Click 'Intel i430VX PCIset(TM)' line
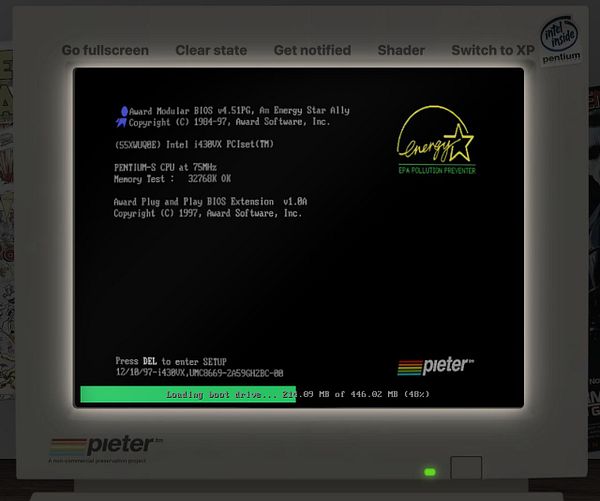This screenshot has width=600, height=501. point(194,144)
